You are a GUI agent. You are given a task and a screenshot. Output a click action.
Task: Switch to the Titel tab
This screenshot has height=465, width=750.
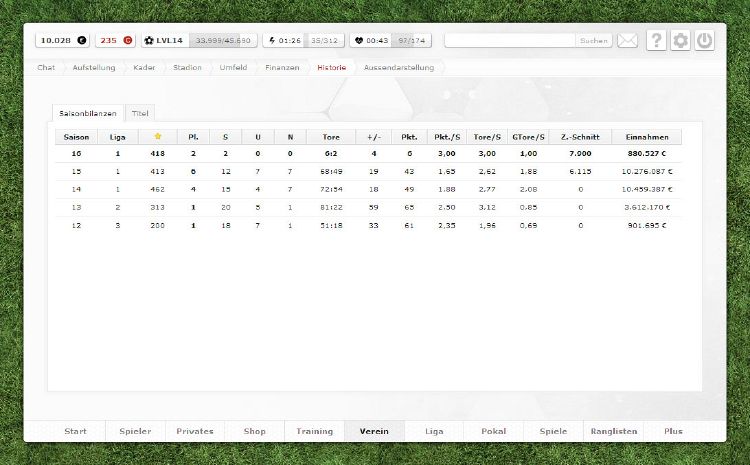point(140,113)
